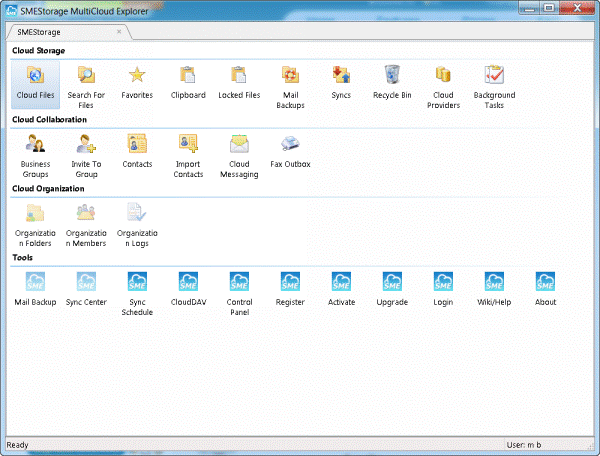
Task: Launch the Mail Backup tool
Action: [x=35, y=291]
